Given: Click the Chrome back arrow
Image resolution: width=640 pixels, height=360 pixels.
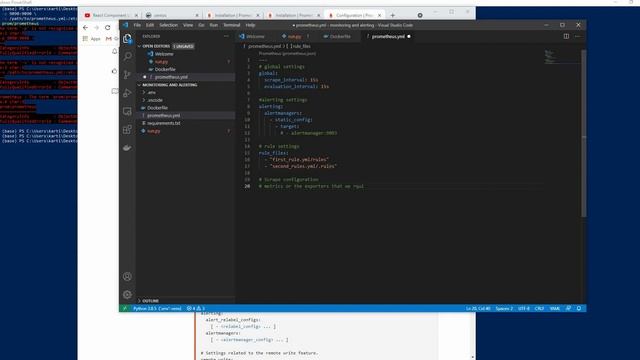Looking at the screenshot, I should tap(85, 27).
